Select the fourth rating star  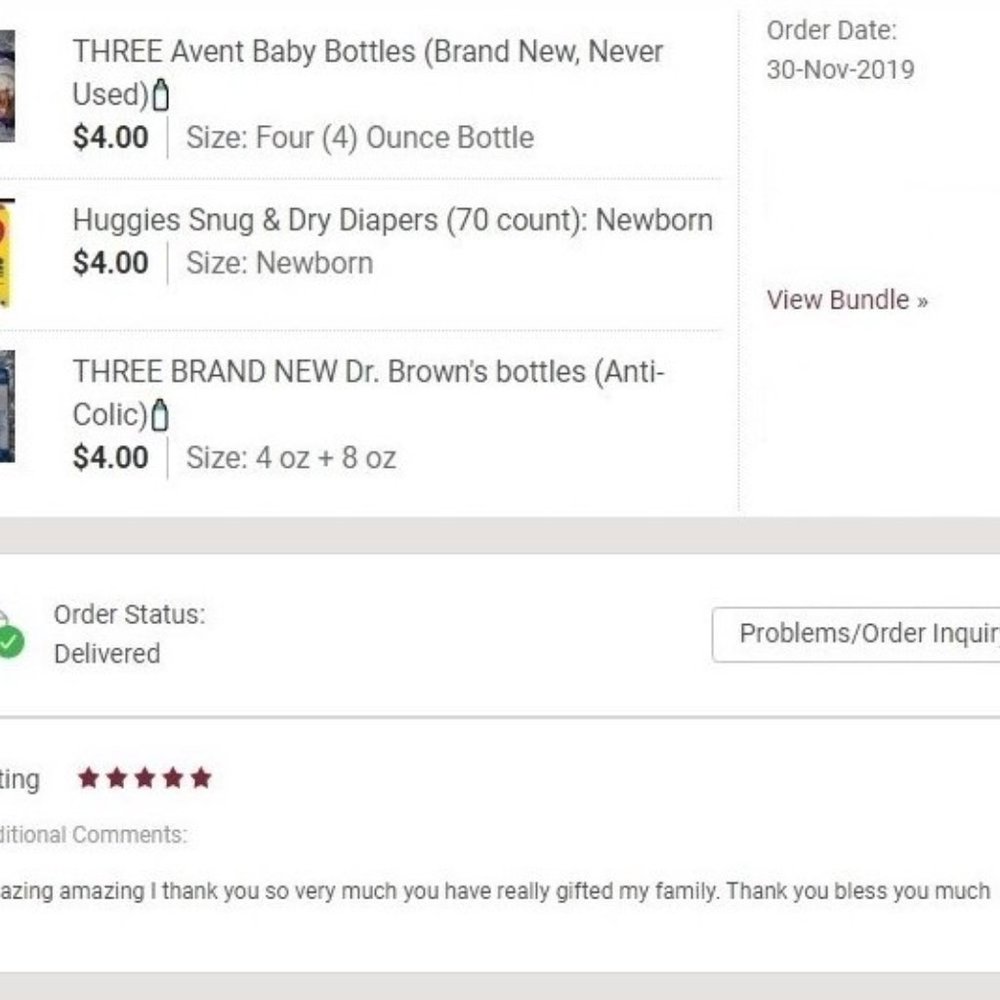pos(172,778)
